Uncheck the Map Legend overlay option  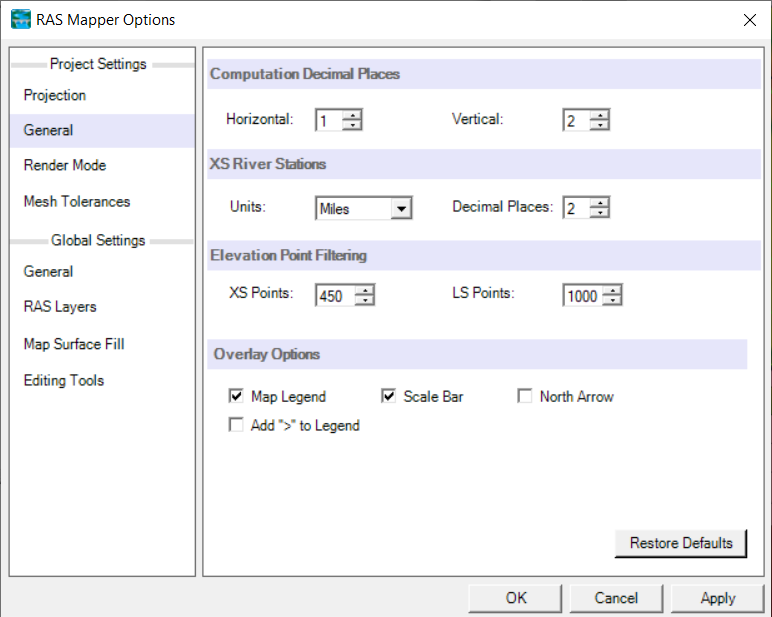point(236,396)
